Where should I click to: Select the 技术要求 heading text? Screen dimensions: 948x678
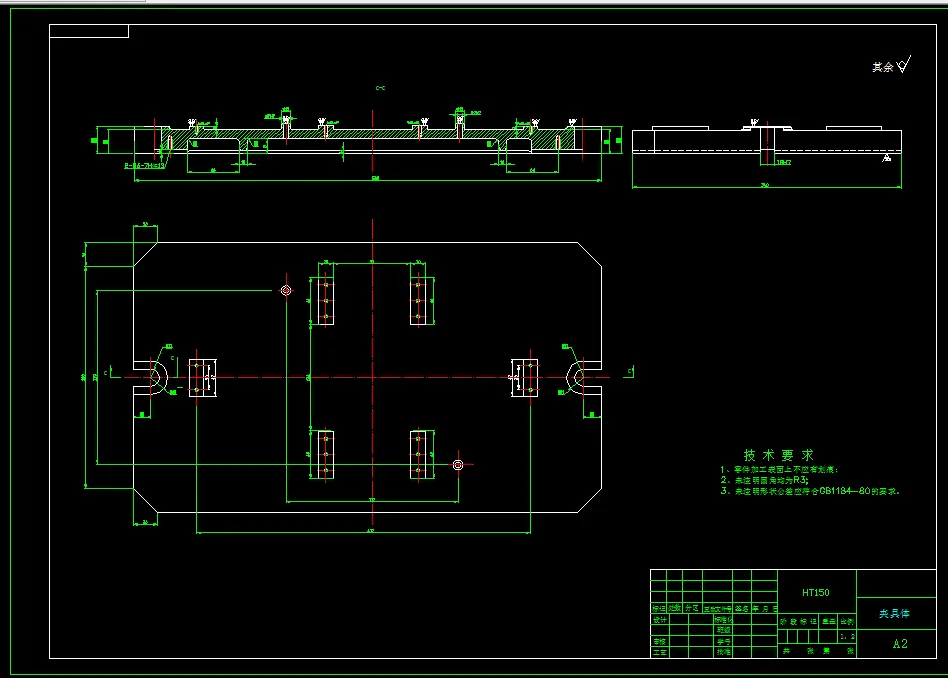click(x=779, y=455)
